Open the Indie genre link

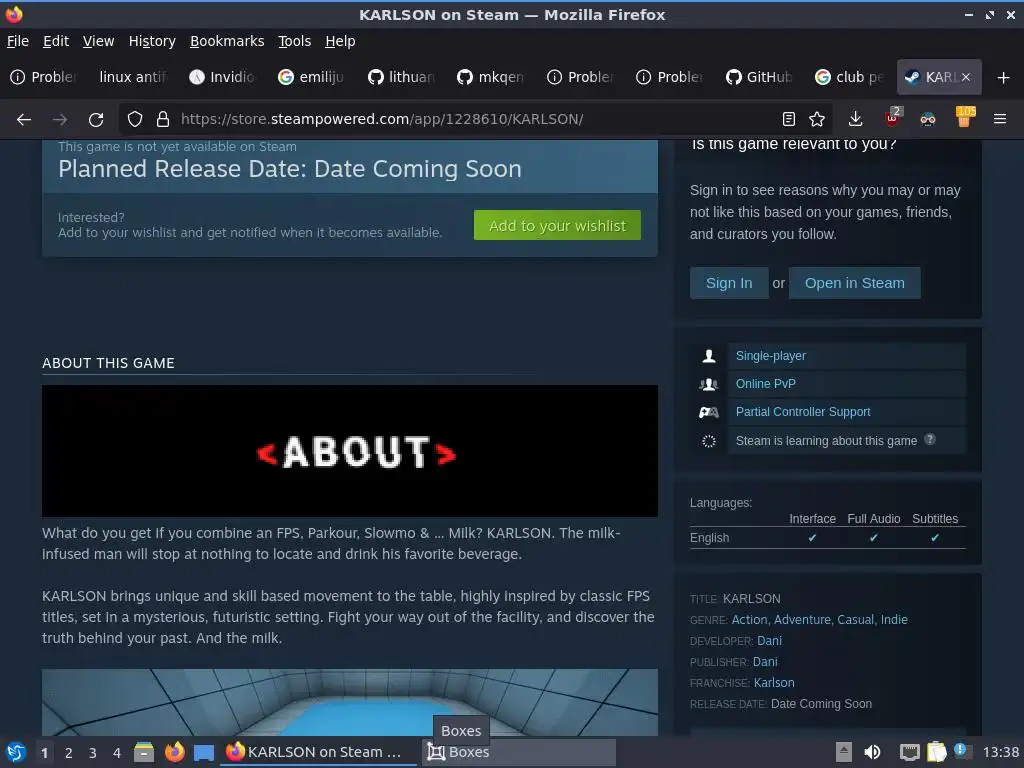click(x=894, y=620)
